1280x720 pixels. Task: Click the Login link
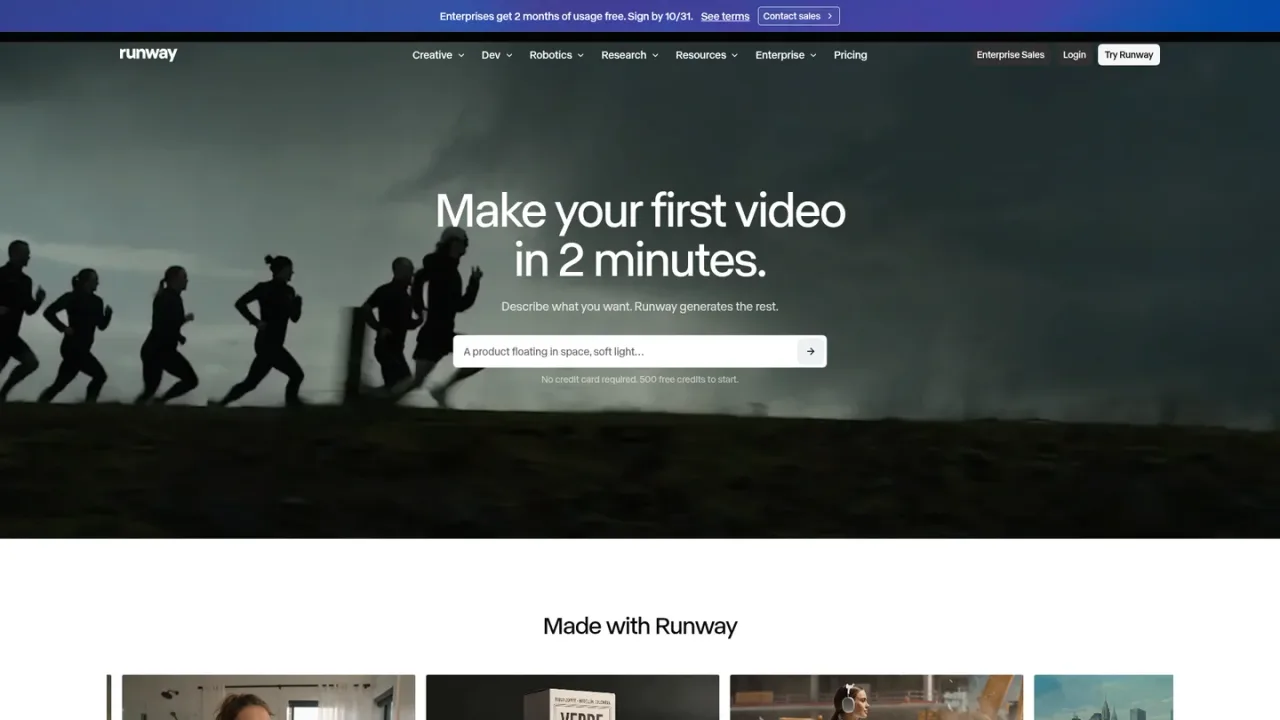tap(1074, 55)
